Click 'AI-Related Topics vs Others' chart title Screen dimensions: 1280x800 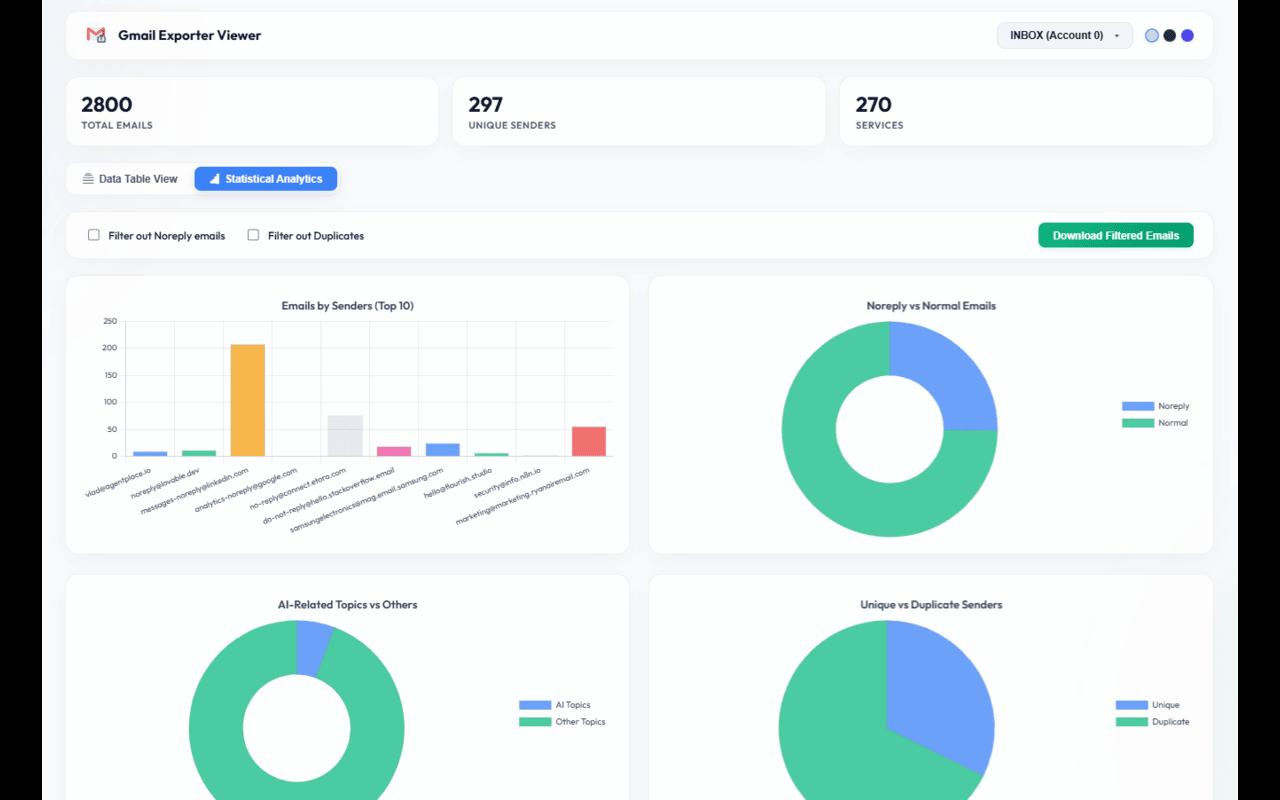click(x=347, y=605)
